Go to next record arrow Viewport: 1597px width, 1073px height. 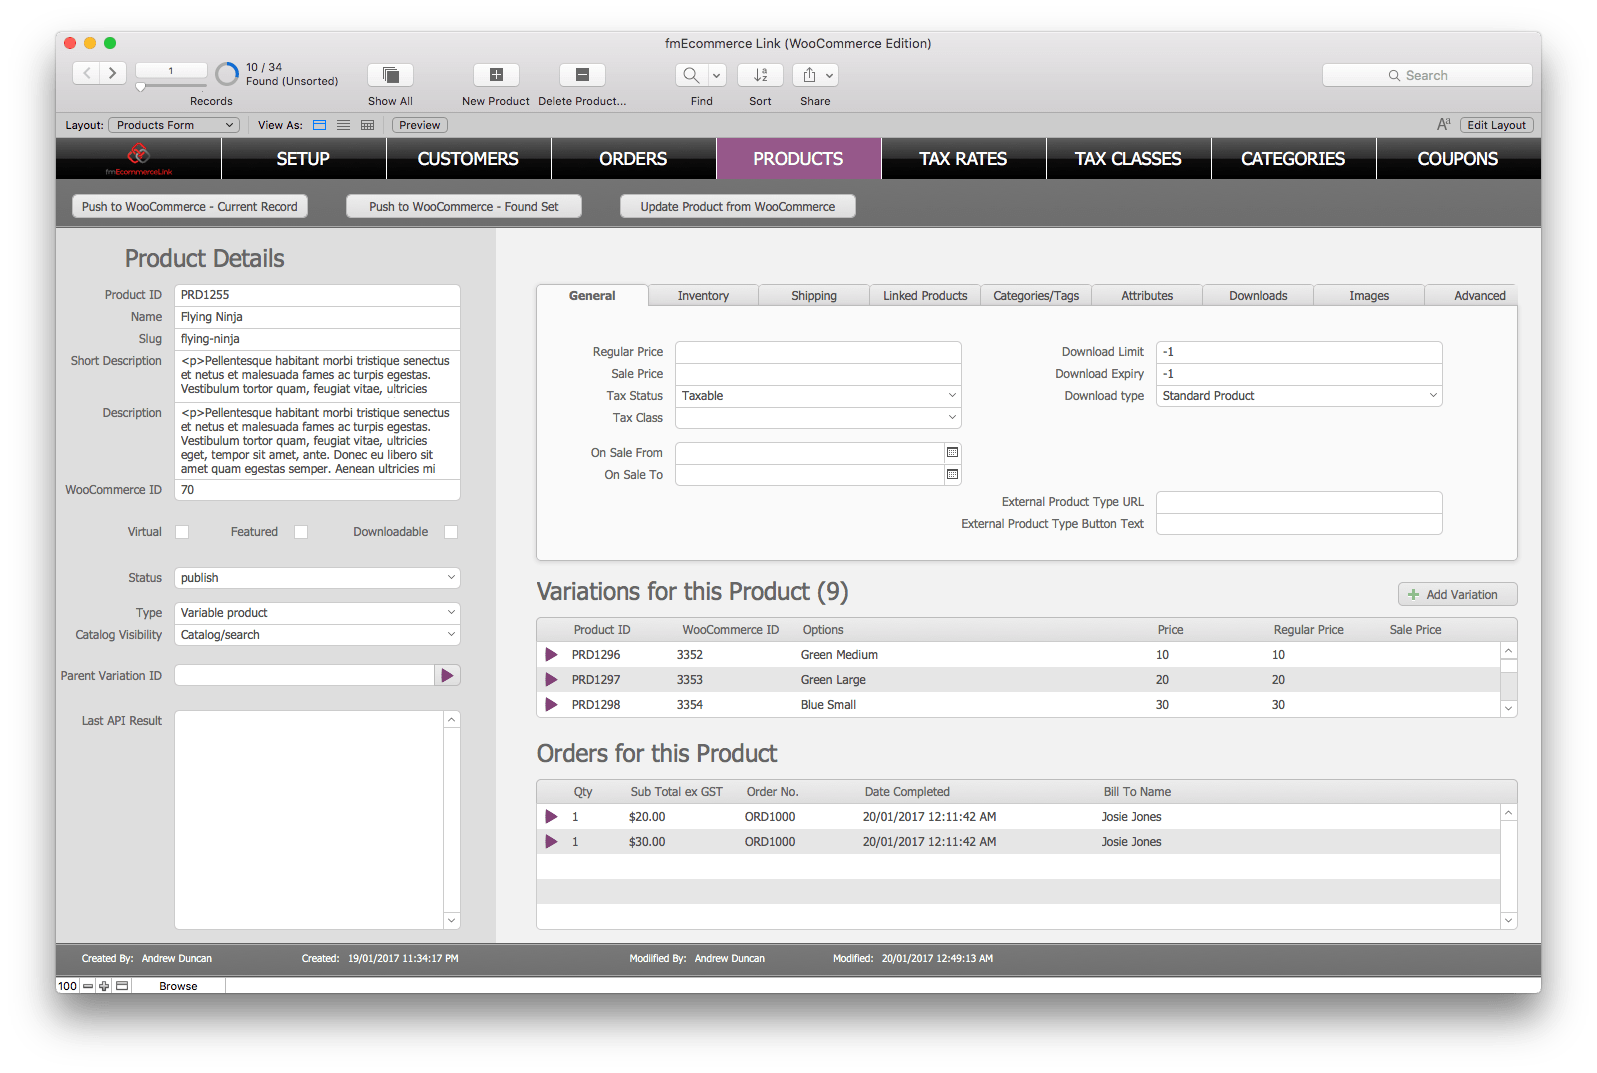(x=113, y=73)
